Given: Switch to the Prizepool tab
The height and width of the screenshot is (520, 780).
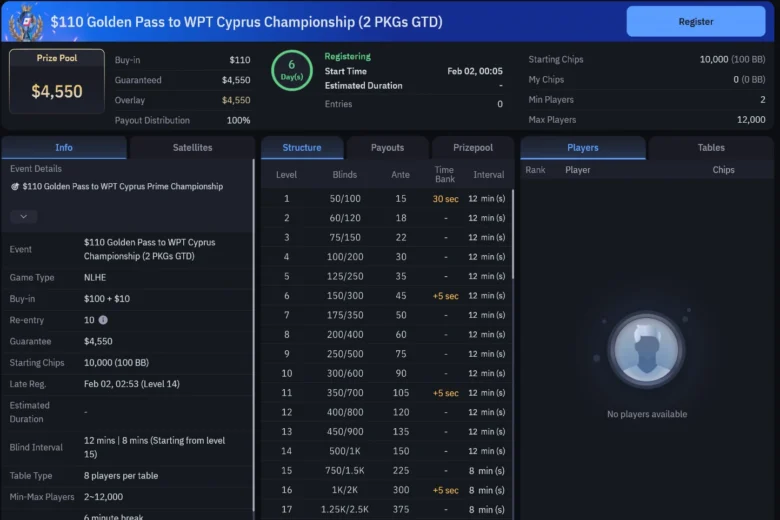Looking at the screenshot, I should 473,147.
